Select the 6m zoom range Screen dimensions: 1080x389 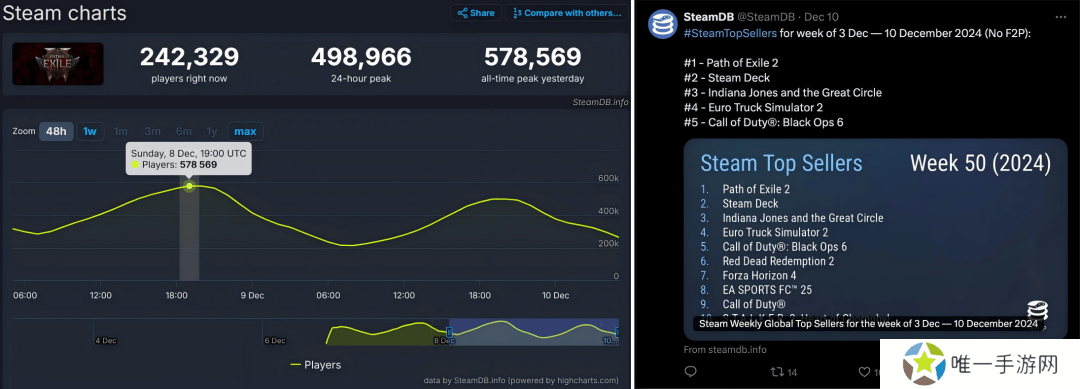pyautogui.click(x=183, y=131)
